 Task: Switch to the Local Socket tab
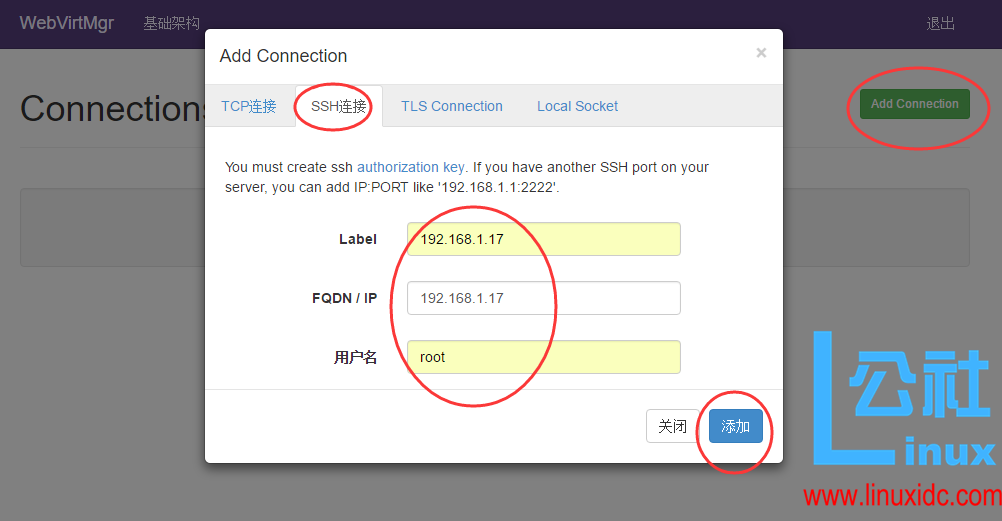[x=577, y=106]
